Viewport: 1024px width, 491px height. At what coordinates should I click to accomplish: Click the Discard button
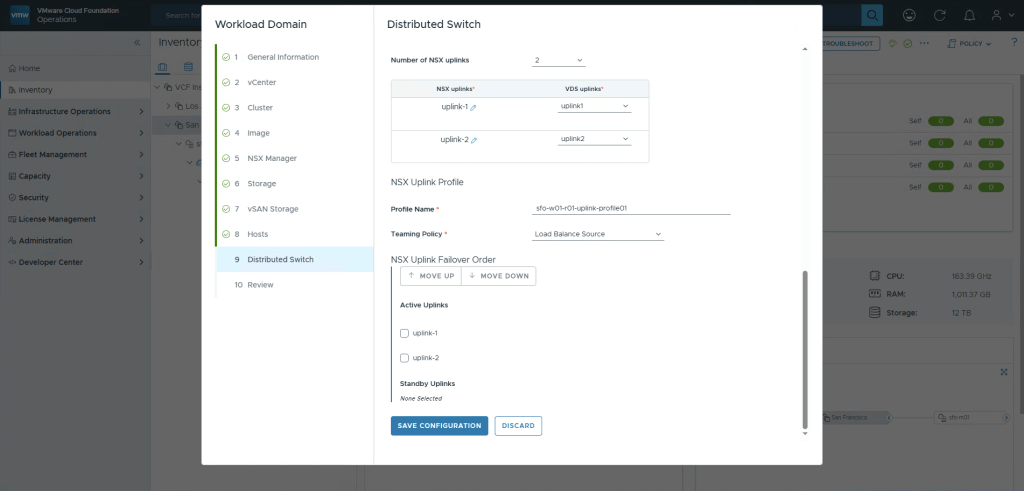[518, 426]
